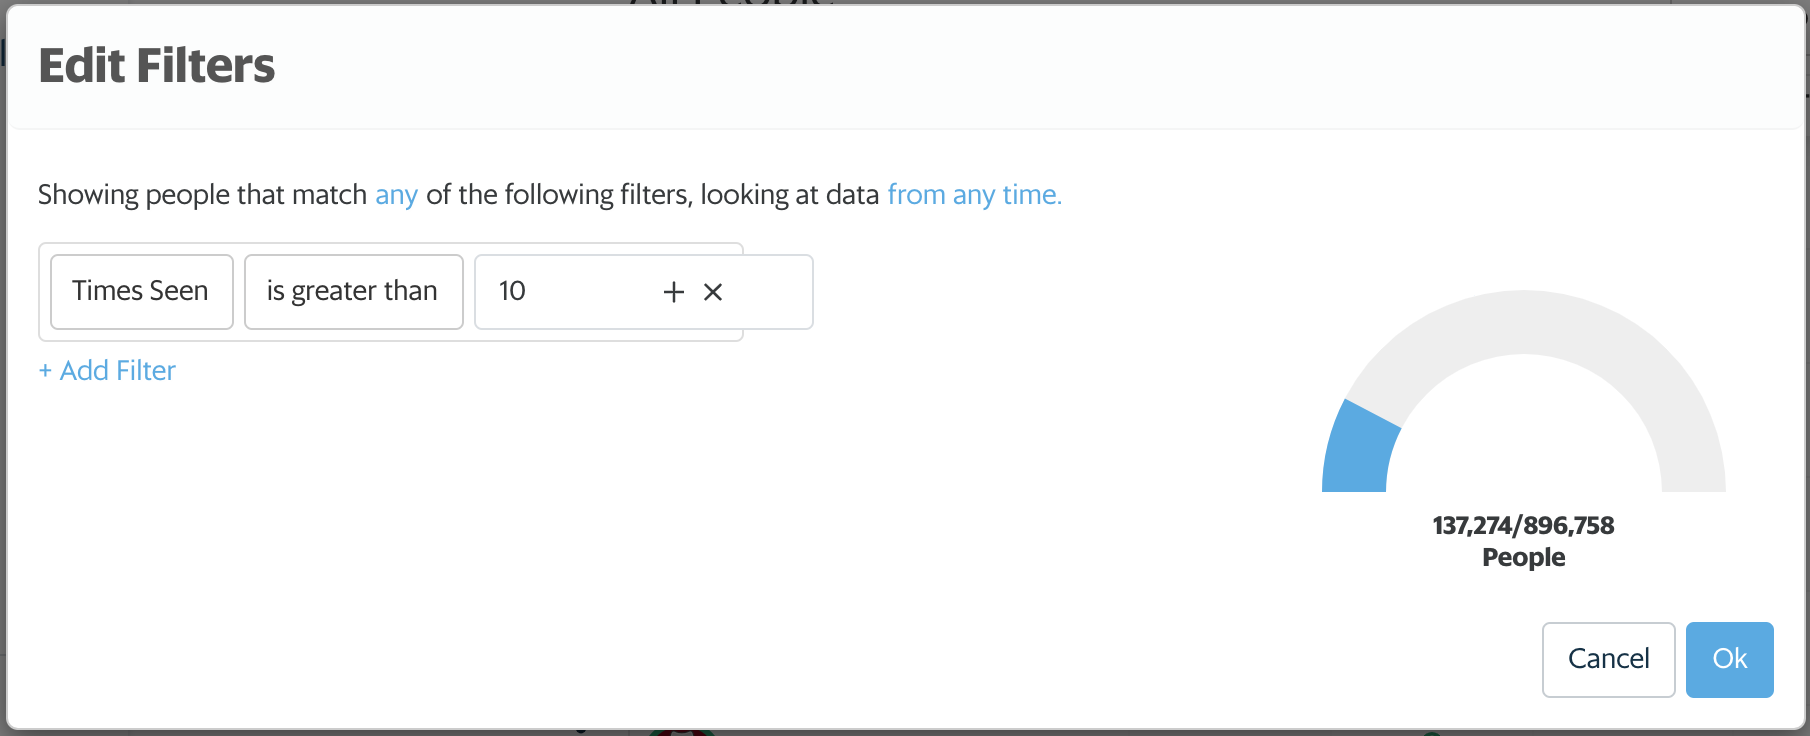Click the 'Showing people that match' text
1810x736 pixels.
203,195
